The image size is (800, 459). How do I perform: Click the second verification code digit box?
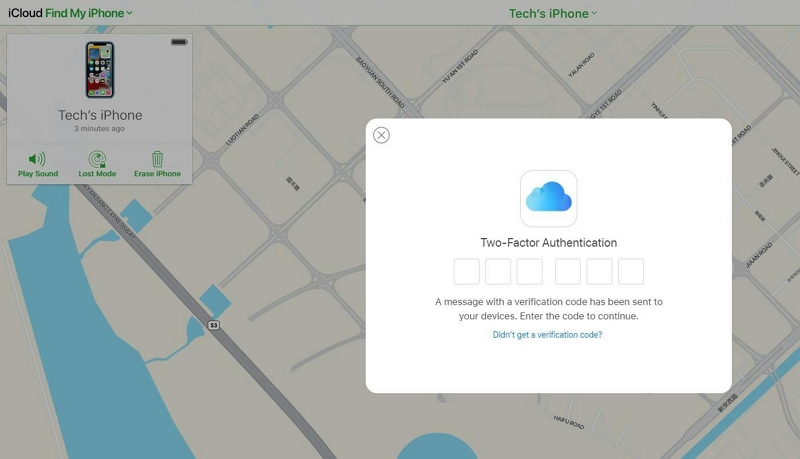click(x=498, y=271)
